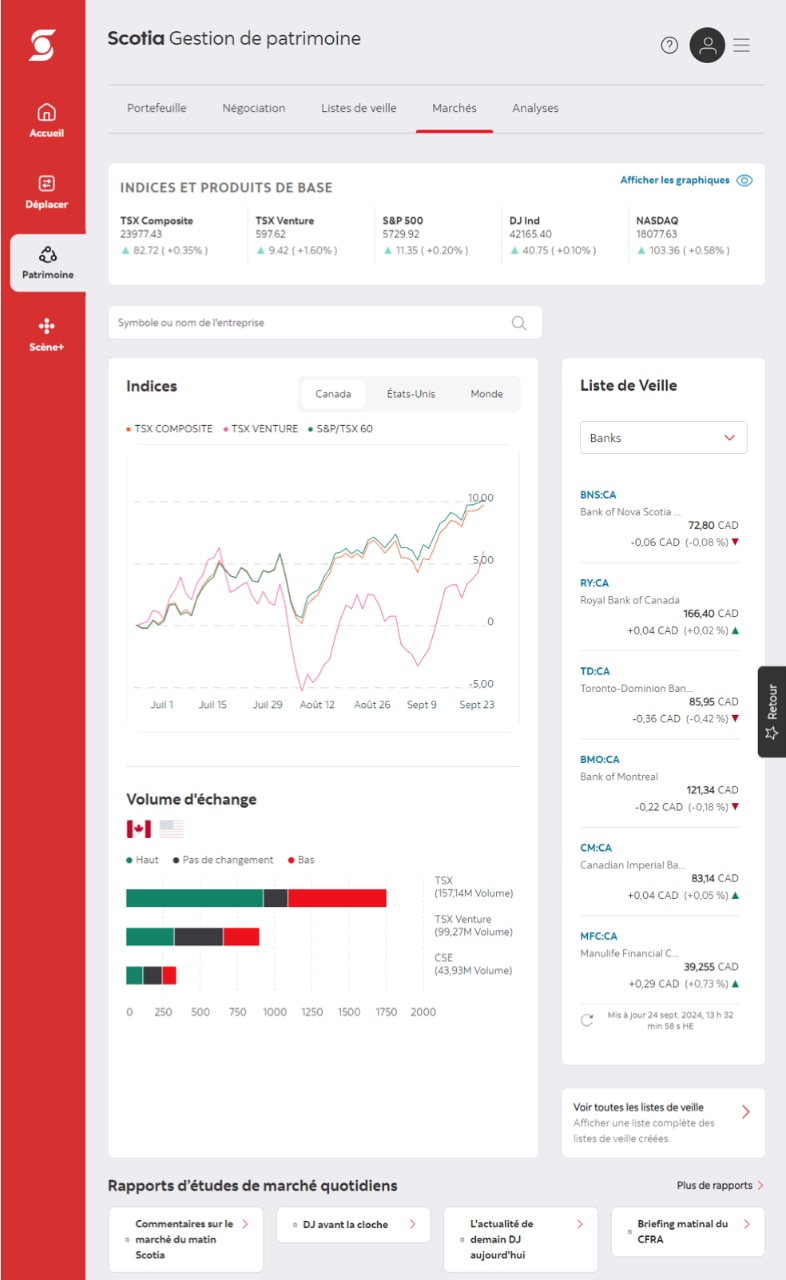Viewport: 786px width, 1280px height.
Task: Open the user profile avatar icon
Action: click(x=707, y=45)
